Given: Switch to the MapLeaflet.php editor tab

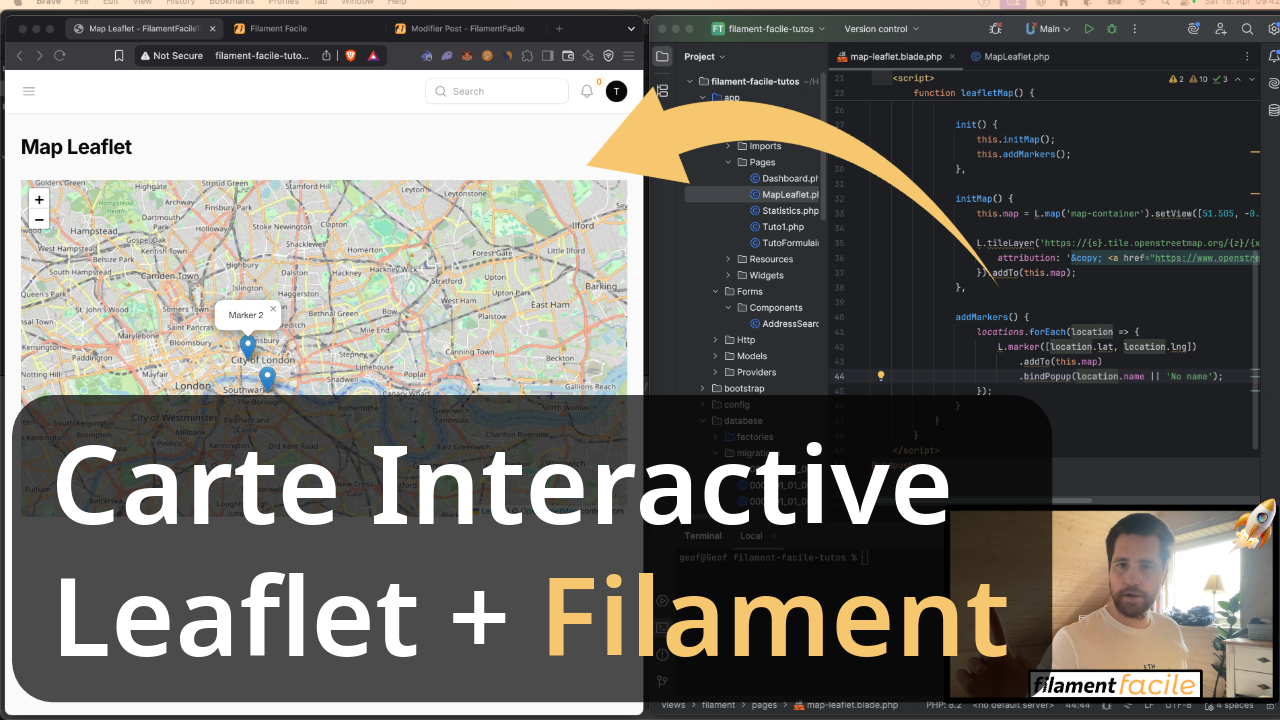Looking at the screenshot, I should [1015, 57].
